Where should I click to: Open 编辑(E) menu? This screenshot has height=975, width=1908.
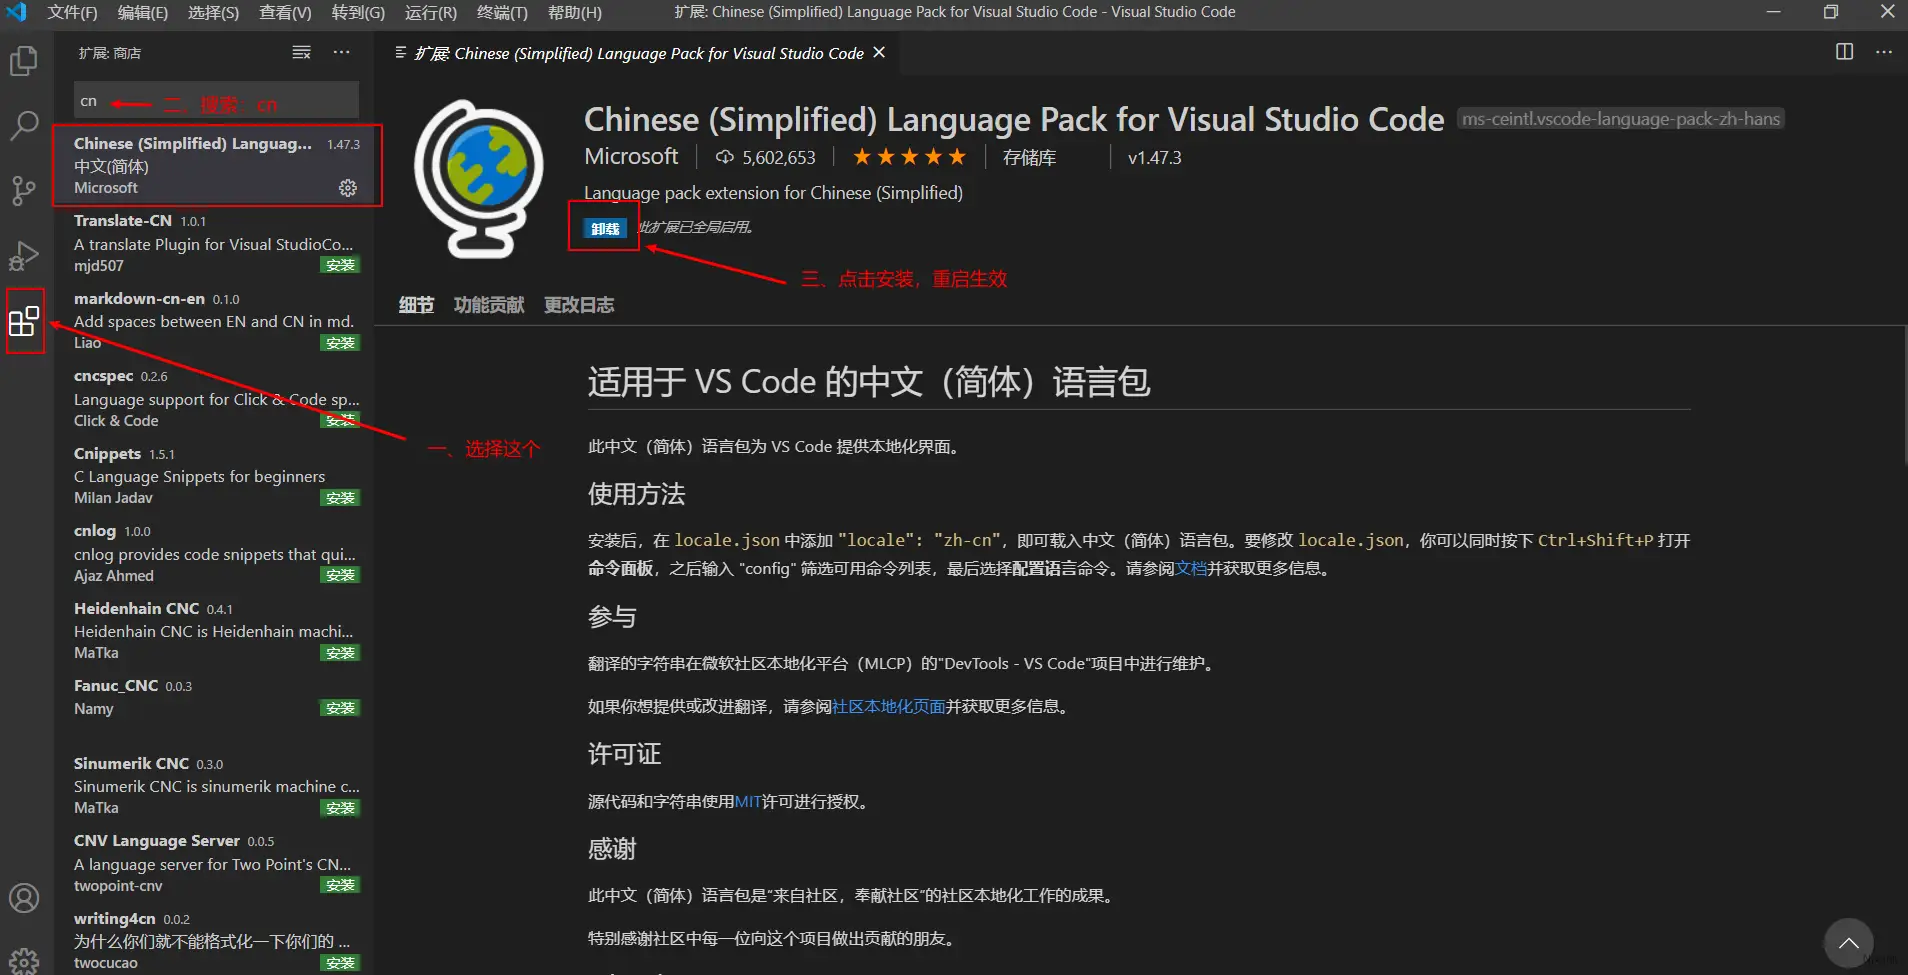(143, 12)
